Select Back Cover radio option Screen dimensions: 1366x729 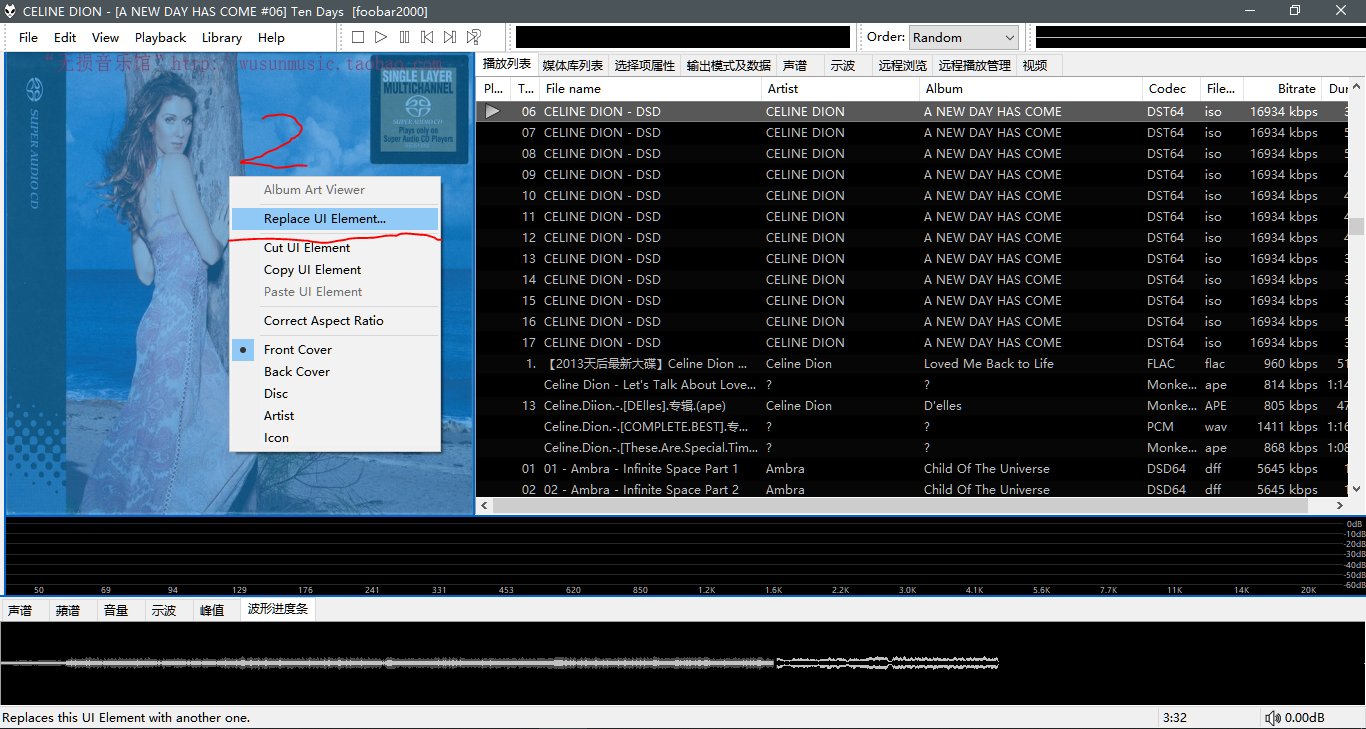pyautogui.click(x=296, y=372)
